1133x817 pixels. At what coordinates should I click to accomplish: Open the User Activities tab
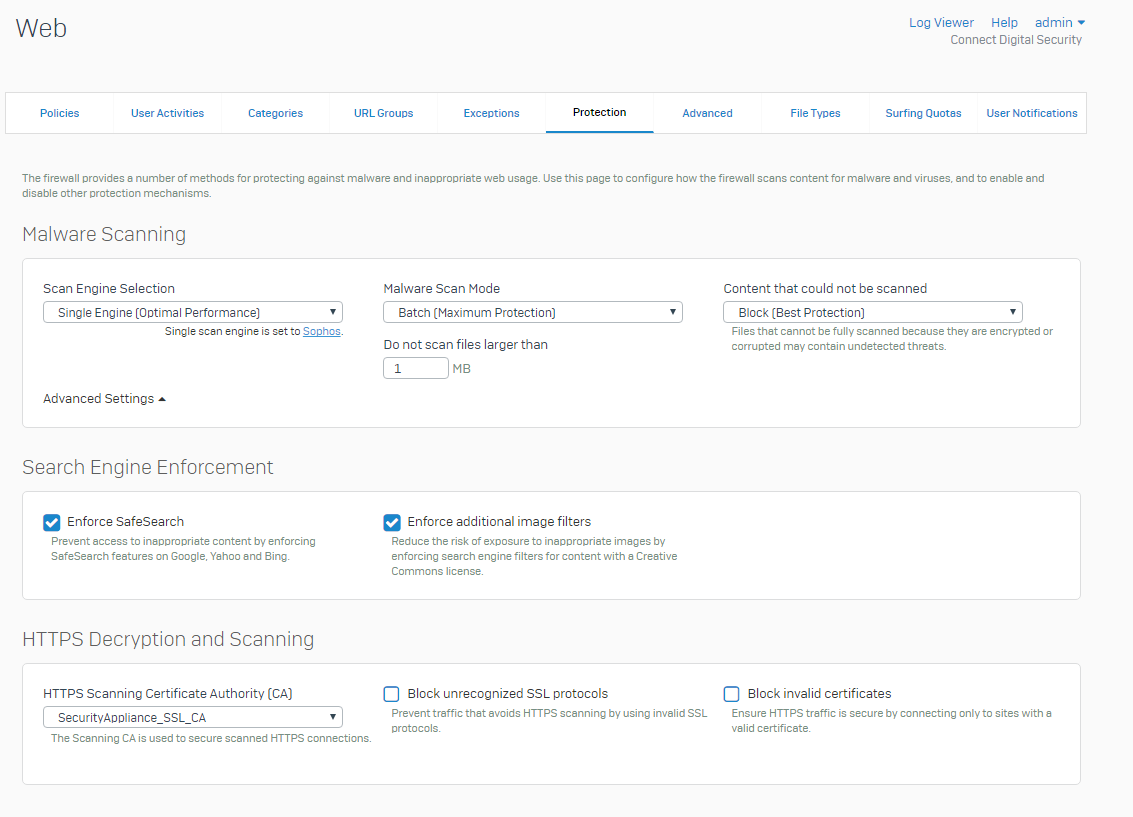click(167, 113)
